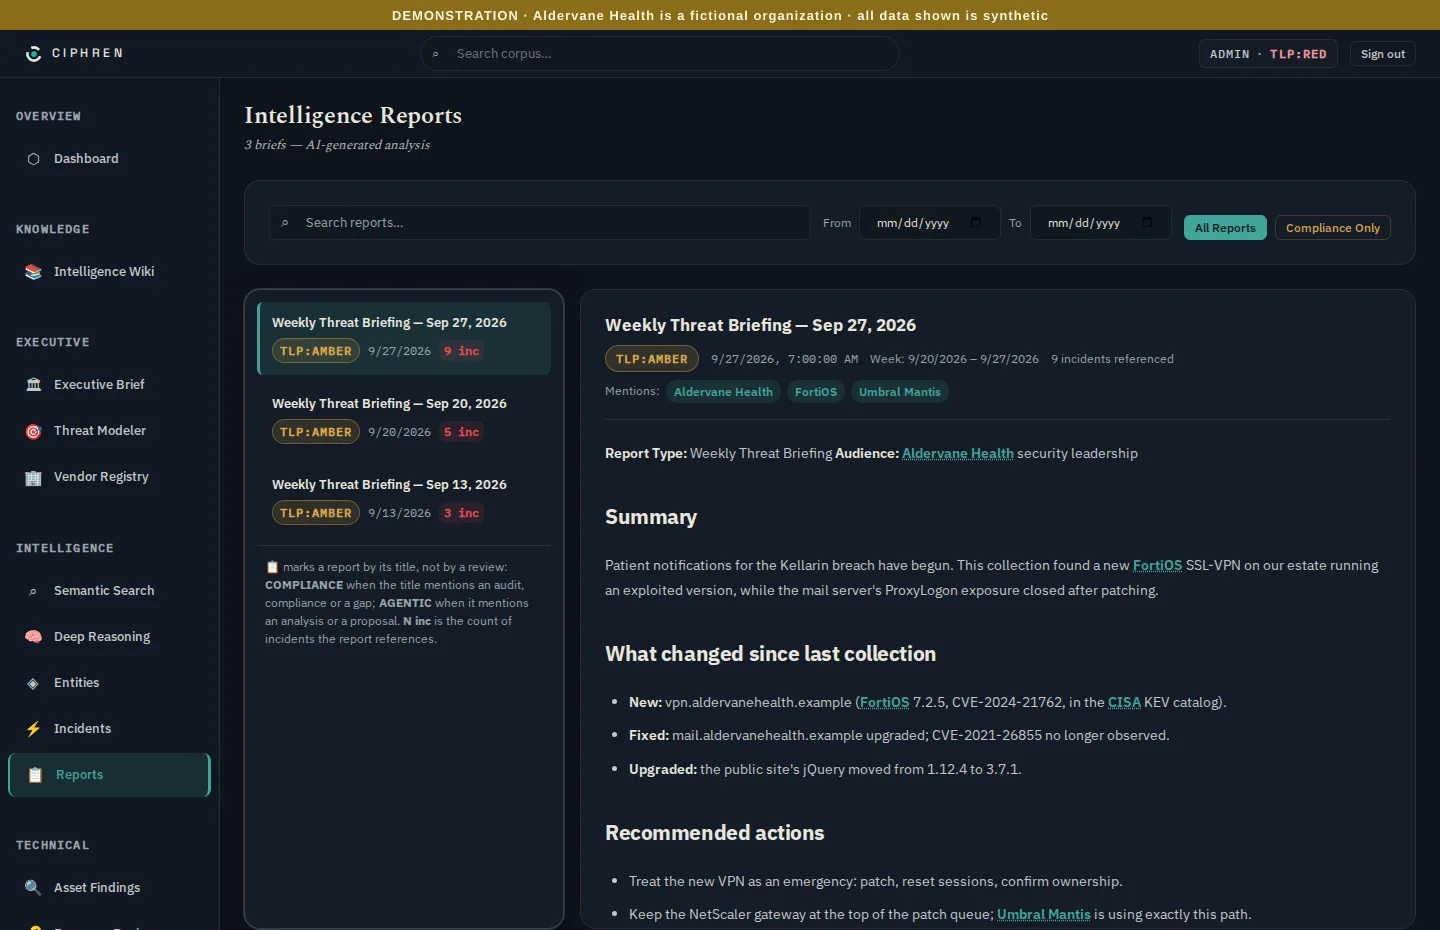
Task: Go to the Intelligence Wiki section
Action: [x=110, y=272]
